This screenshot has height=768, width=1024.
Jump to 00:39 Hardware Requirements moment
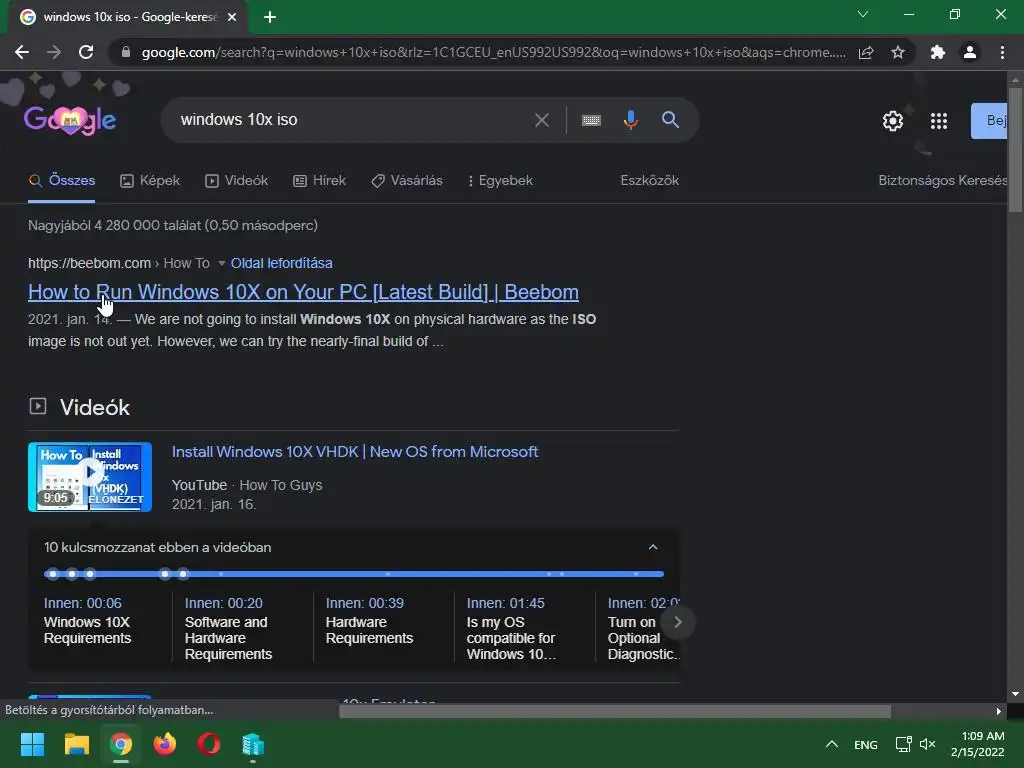tap(369, 621)
